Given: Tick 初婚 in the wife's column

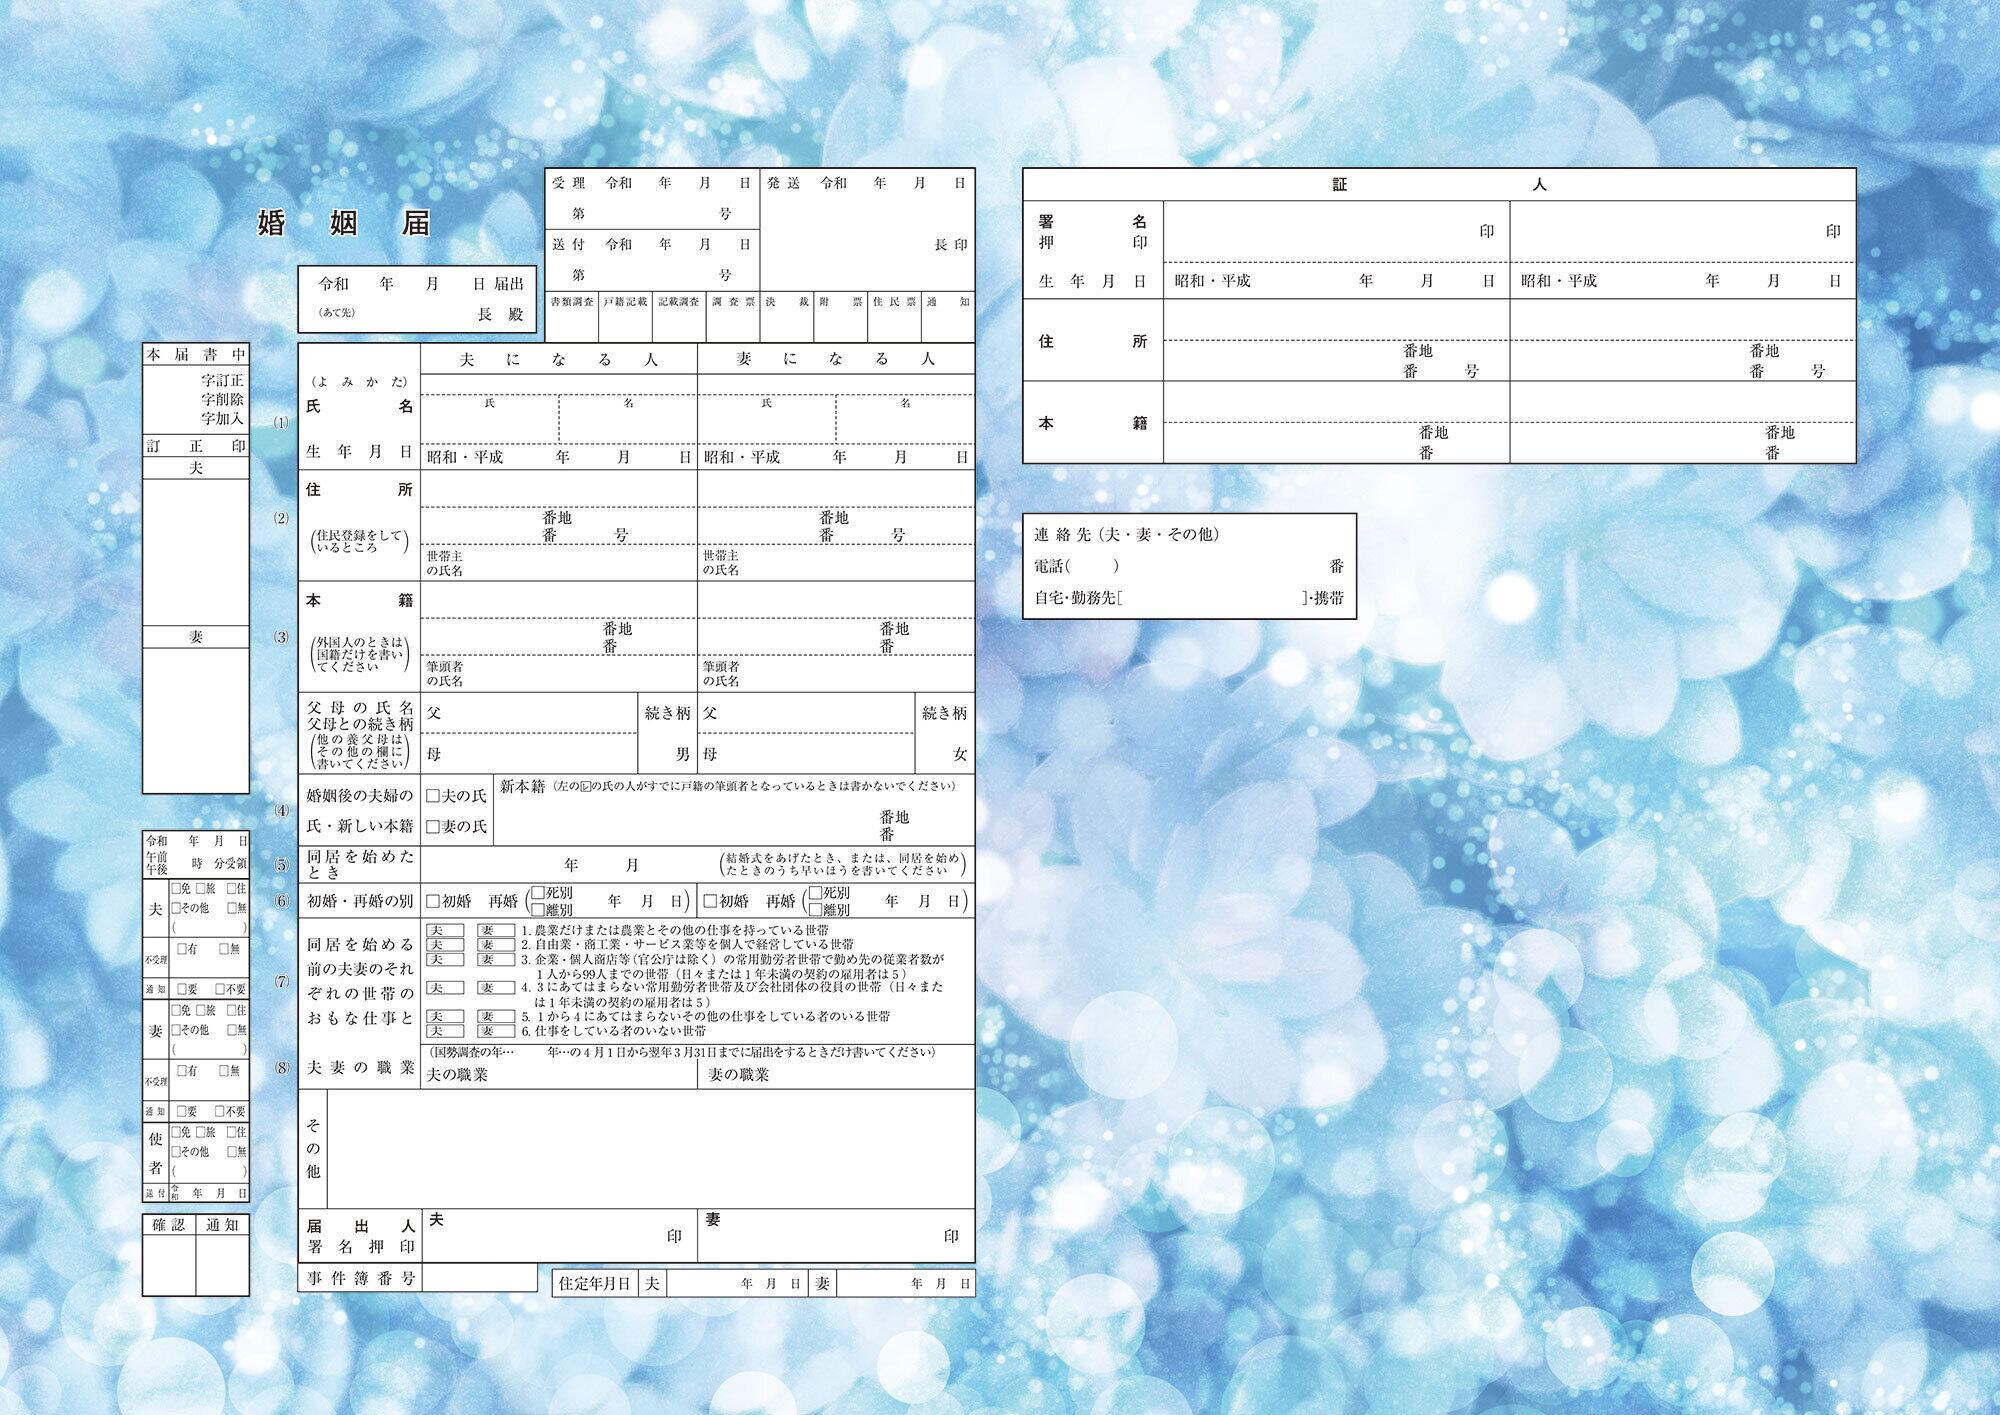Looking at the screenshot, I should 710,901.
